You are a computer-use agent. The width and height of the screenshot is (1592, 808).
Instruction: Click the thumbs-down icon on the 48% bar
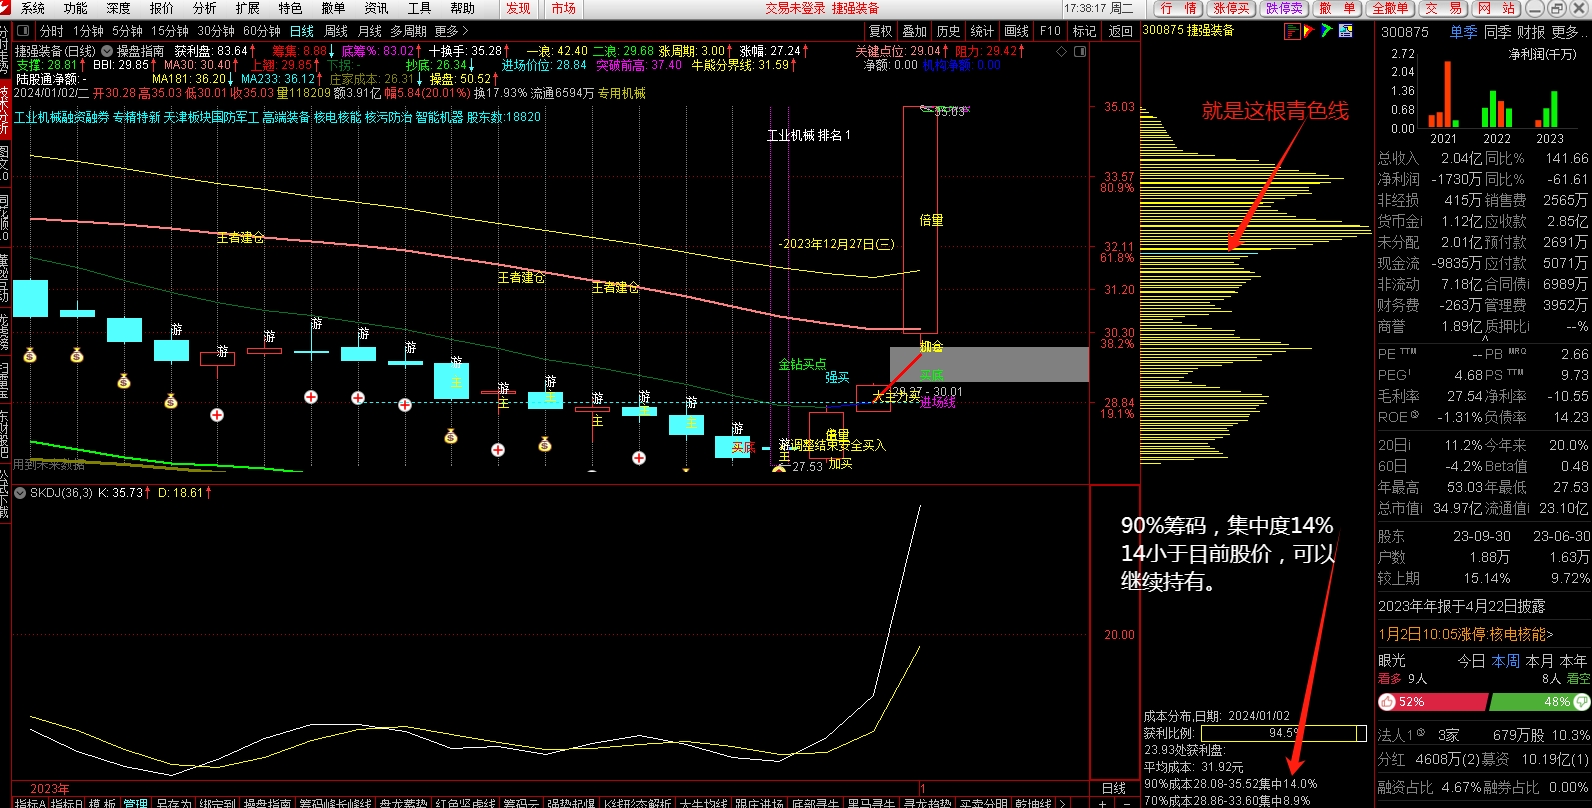[1583, 702]
